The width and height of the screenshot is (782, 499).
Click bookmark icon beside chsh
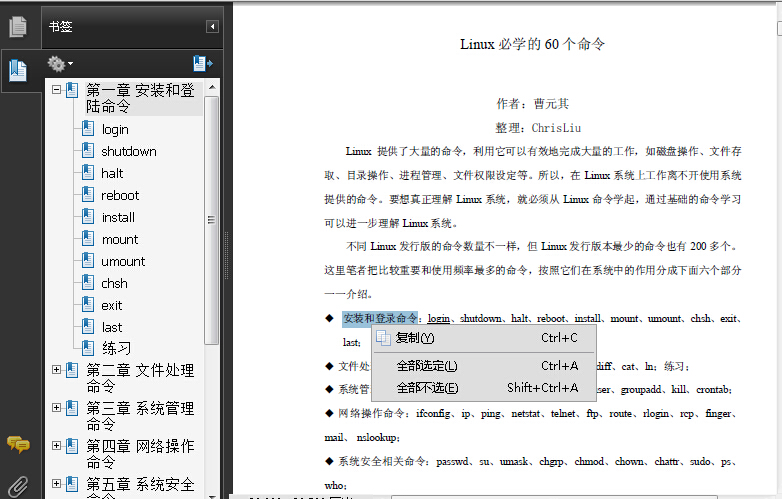88,282
